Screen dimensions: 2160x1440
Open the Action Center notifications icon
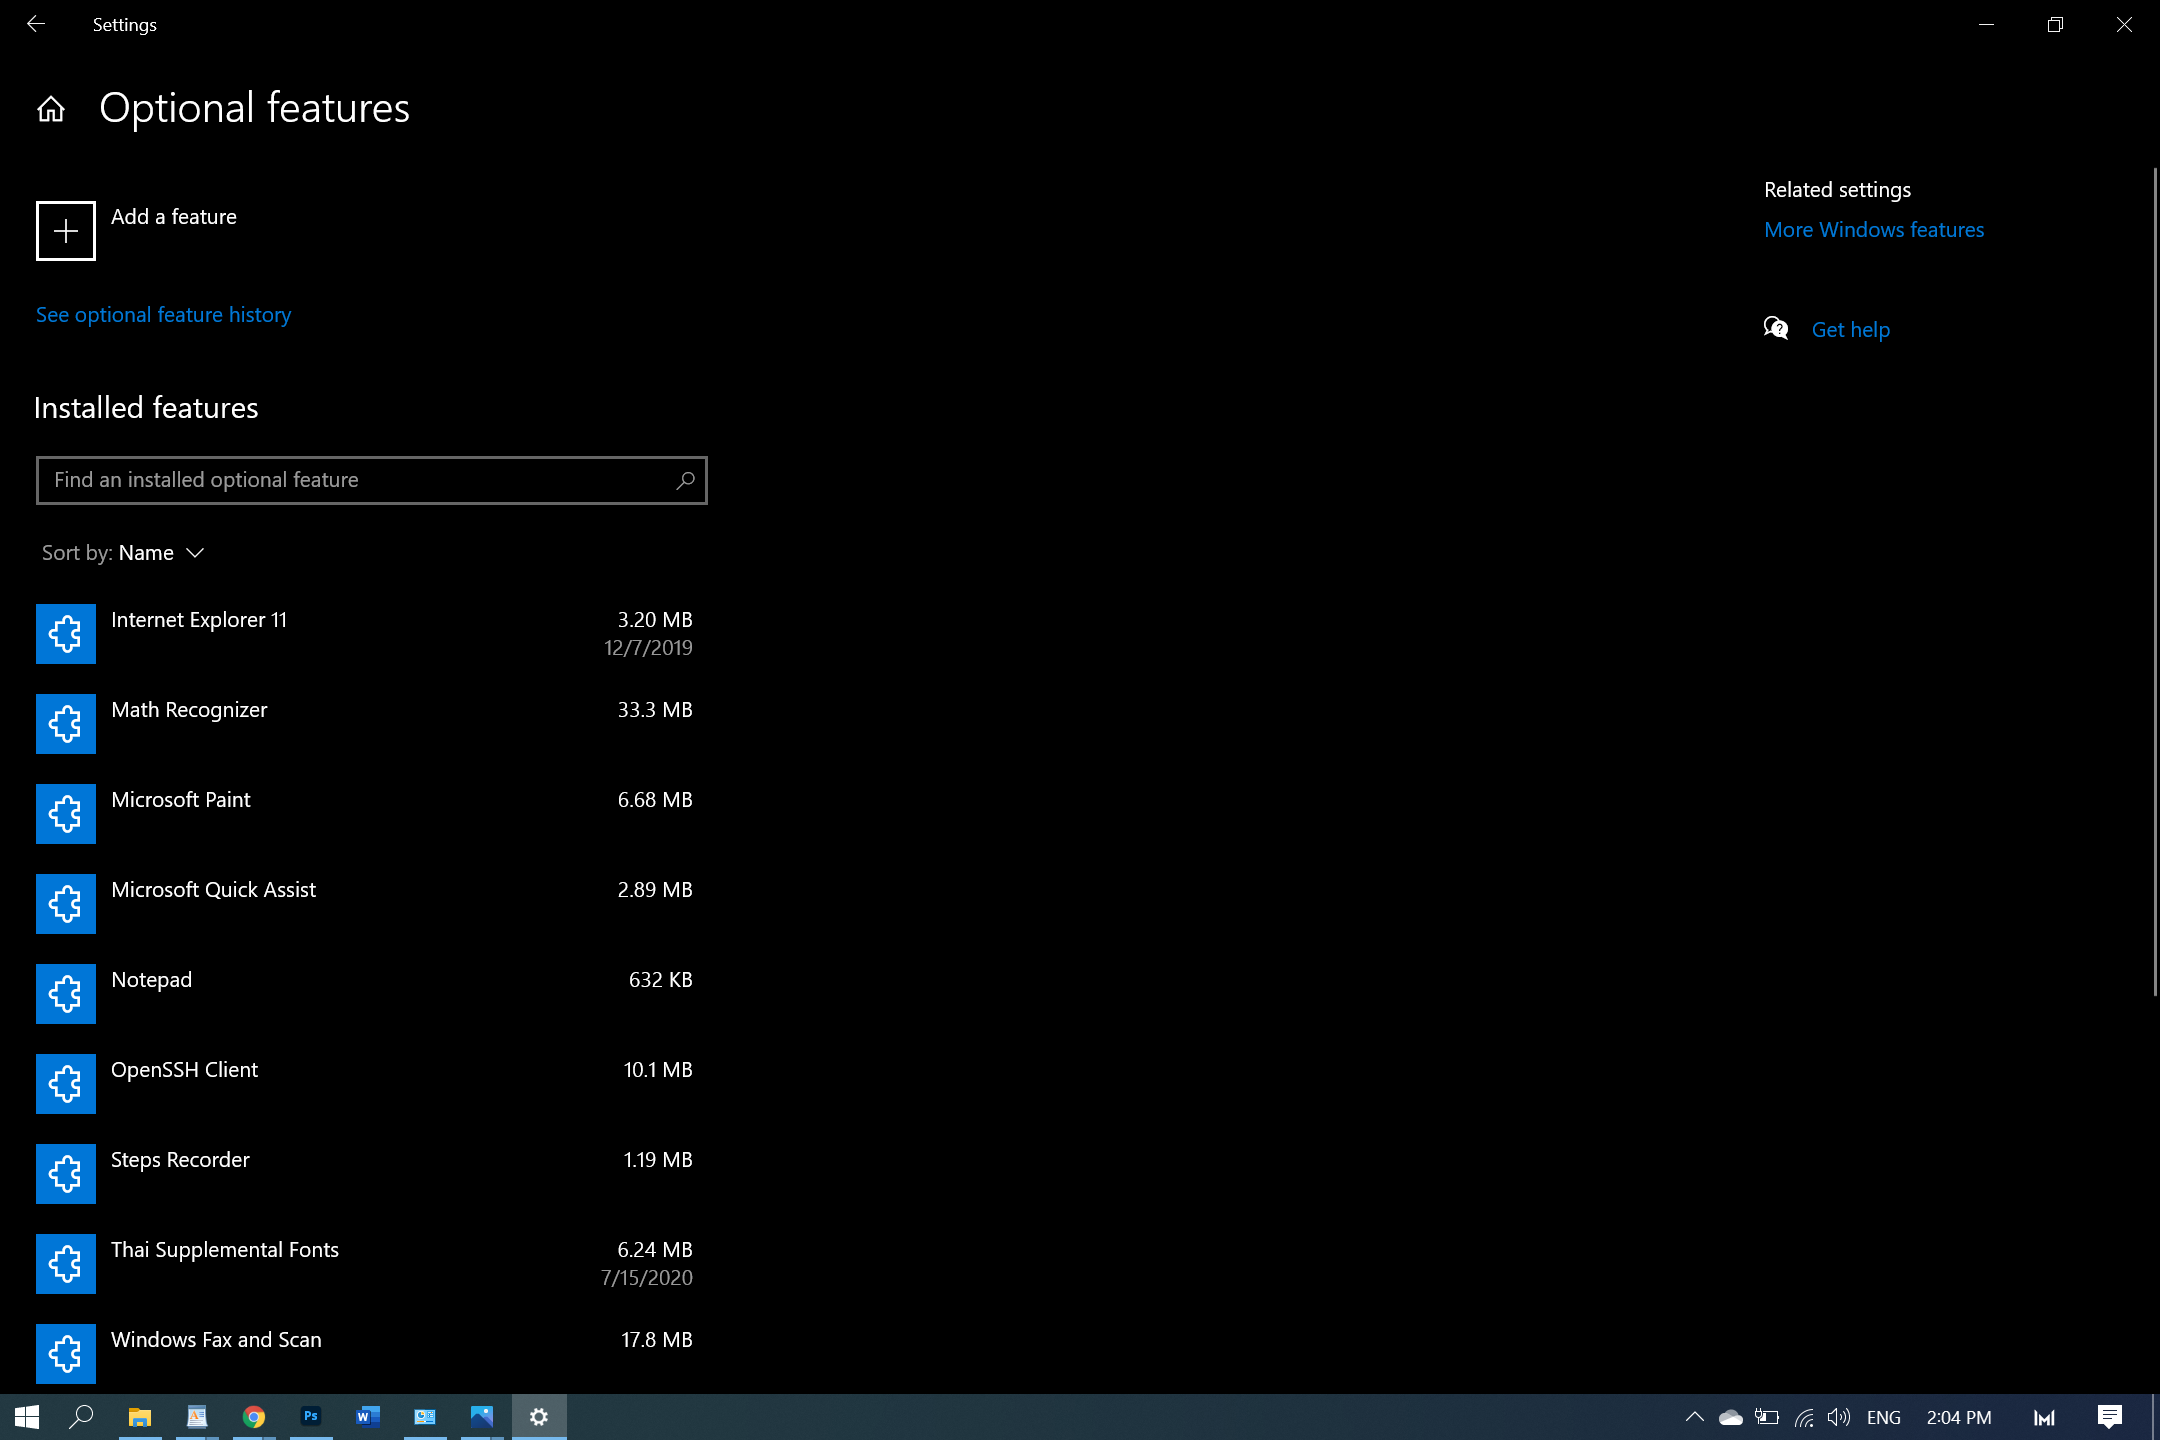click(2110, 1417)
